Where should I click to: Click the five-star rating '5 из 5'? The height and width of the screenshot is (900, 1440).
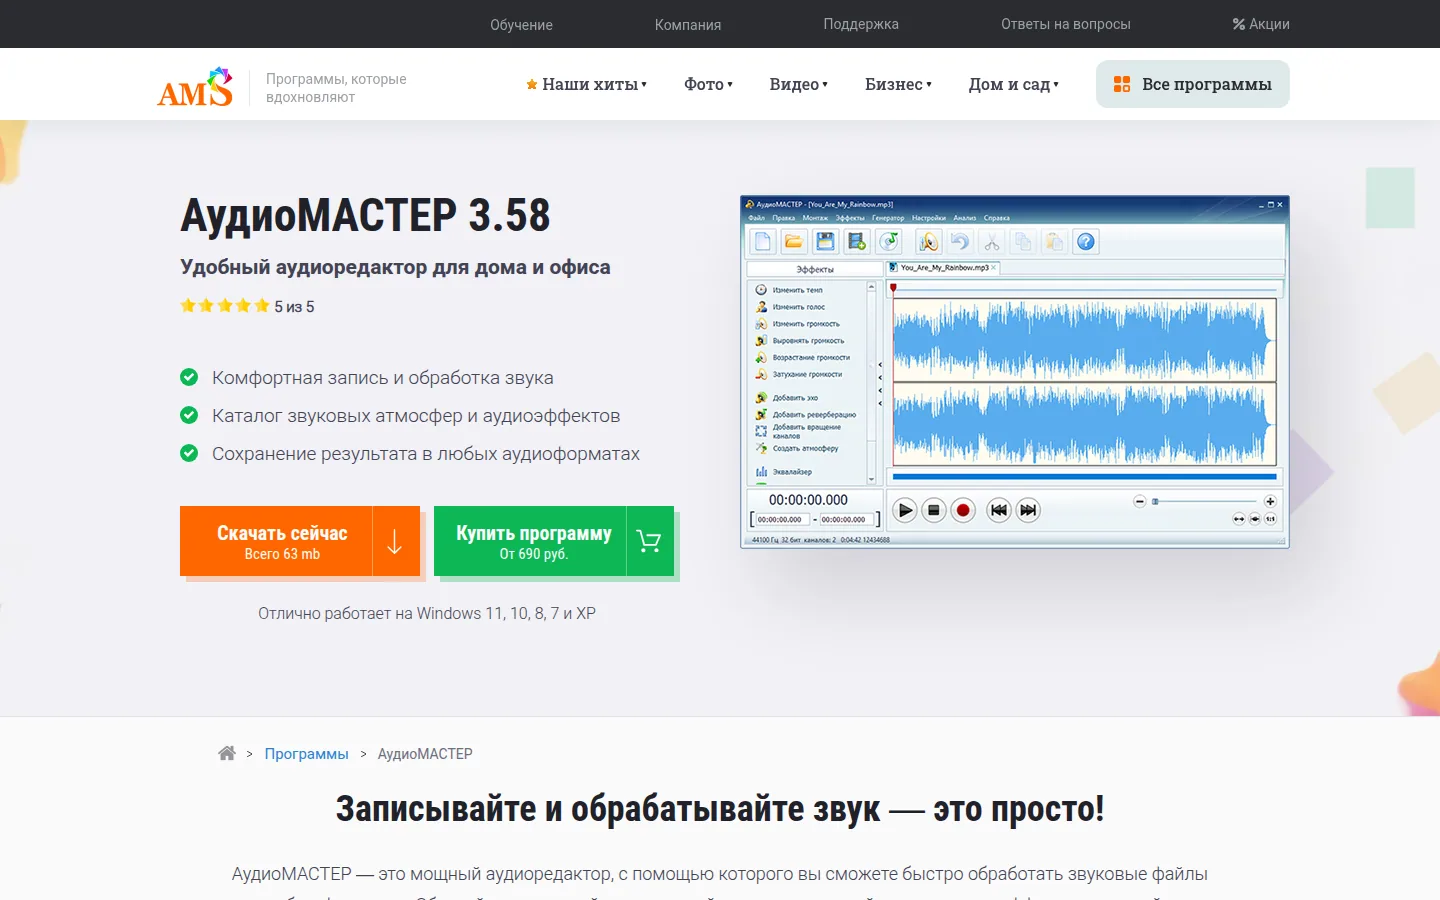click(x=247, y=306)
